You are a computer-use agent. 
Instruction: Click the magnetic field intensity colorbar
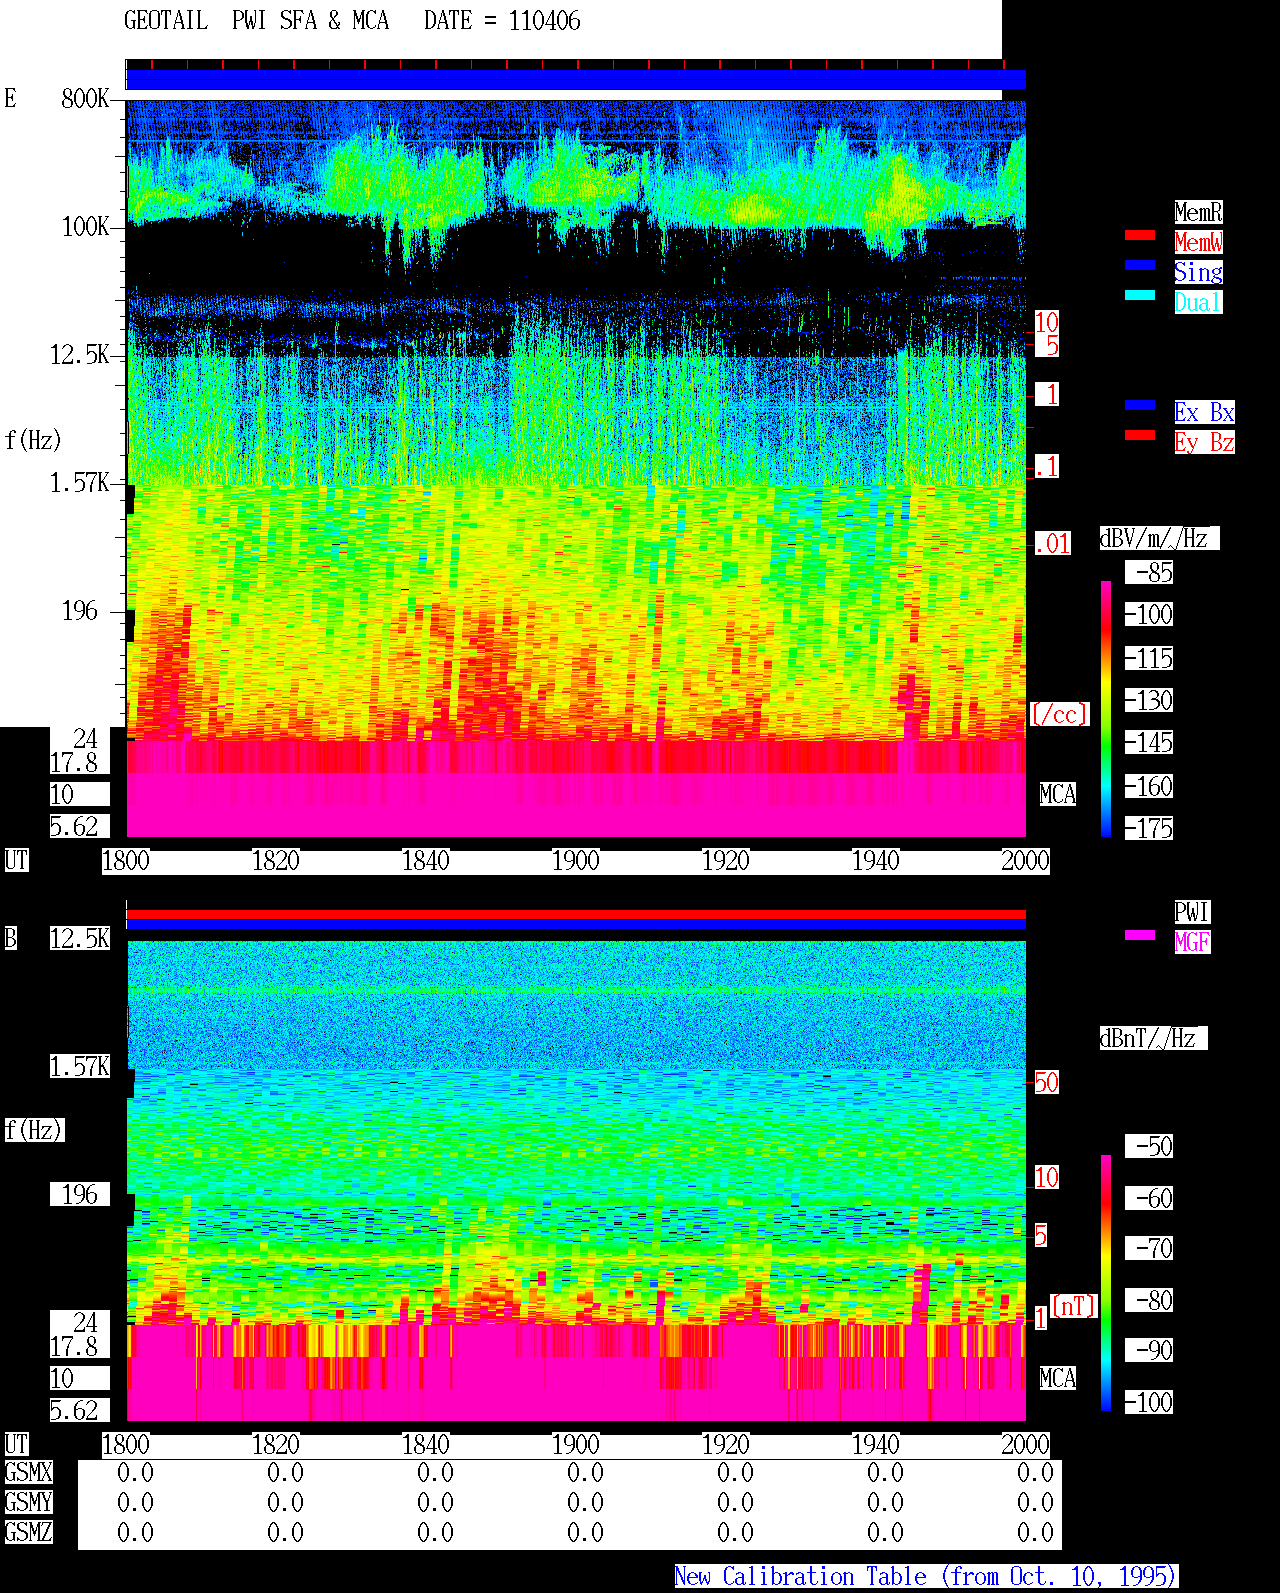coord(1106,1283)
